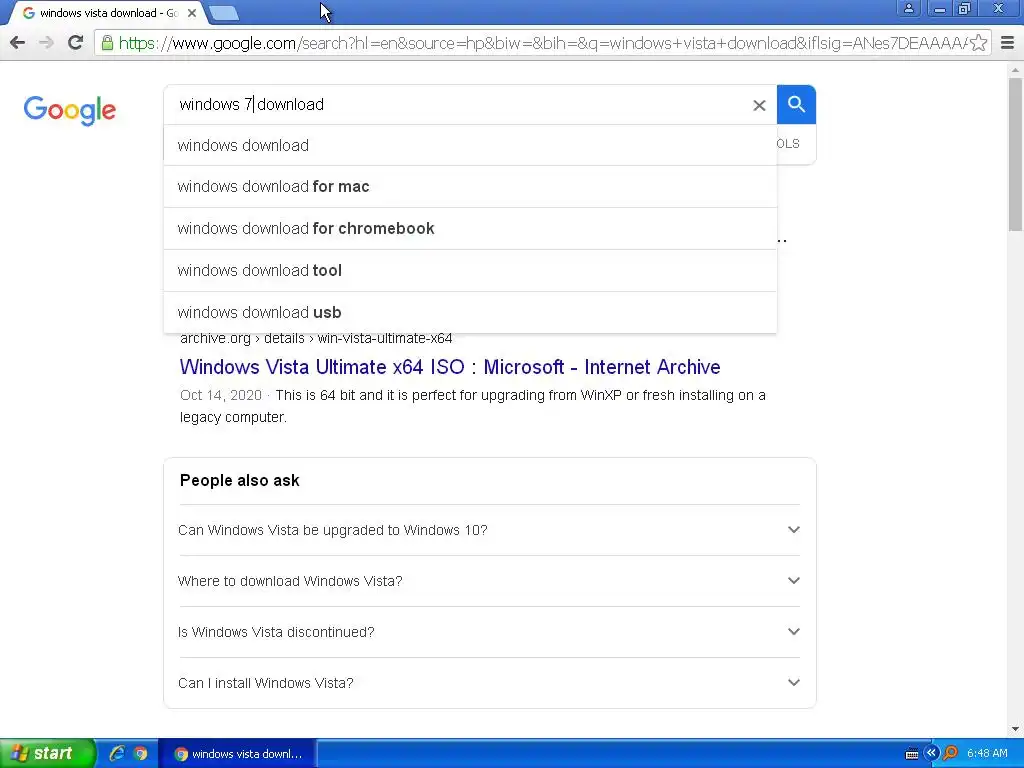Select the windows vista download tab

[108, 13]
